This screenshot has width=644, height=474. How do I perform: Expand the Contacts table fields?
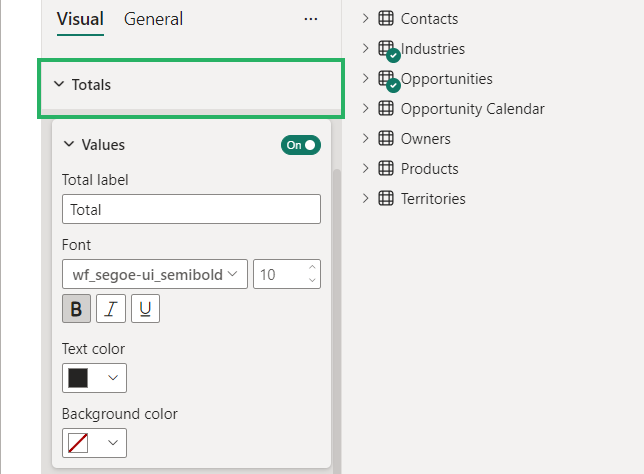coord(365,19)
